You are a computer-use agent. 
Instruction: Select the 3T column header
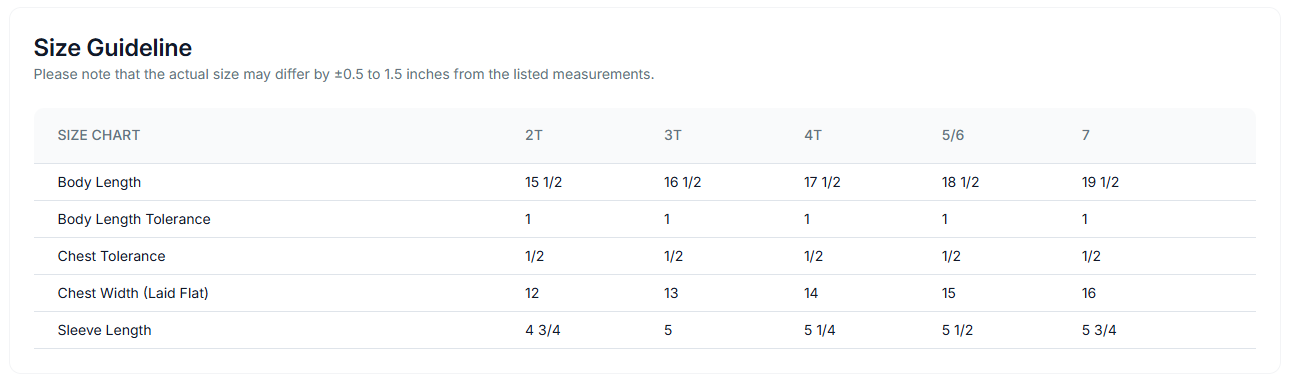pyautogui.click(x=673, y=135)
